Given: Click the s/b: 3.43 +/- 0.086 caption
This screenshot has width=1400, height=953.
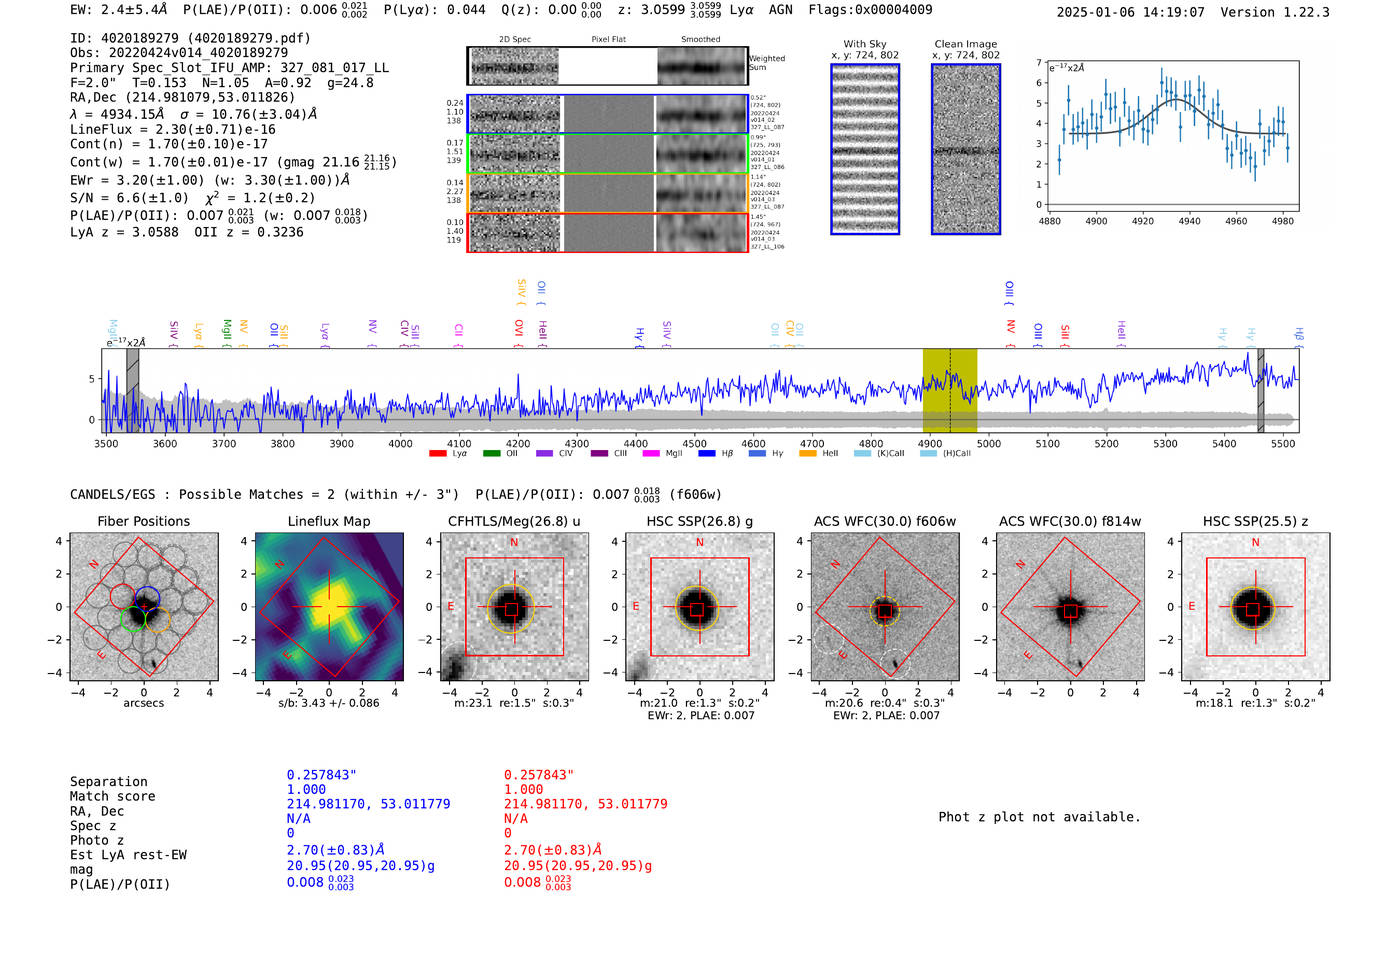Looking at the screenshot, I should tap(329, 703).
